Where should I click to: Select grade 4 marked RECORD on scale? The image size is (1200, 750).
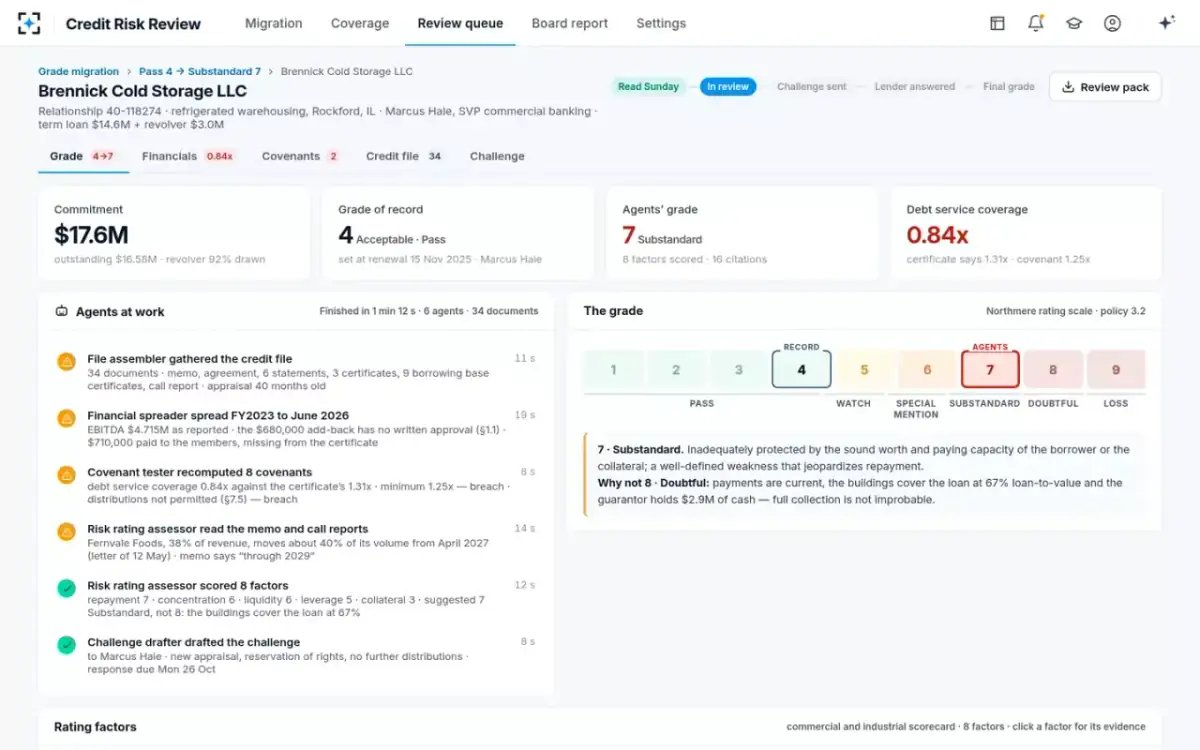(801, 369)
